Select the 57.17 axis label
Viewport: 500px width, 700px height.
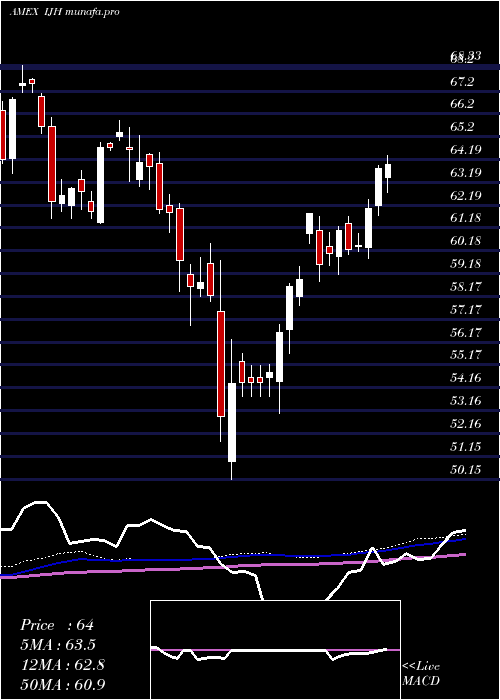tap(466, 310)
